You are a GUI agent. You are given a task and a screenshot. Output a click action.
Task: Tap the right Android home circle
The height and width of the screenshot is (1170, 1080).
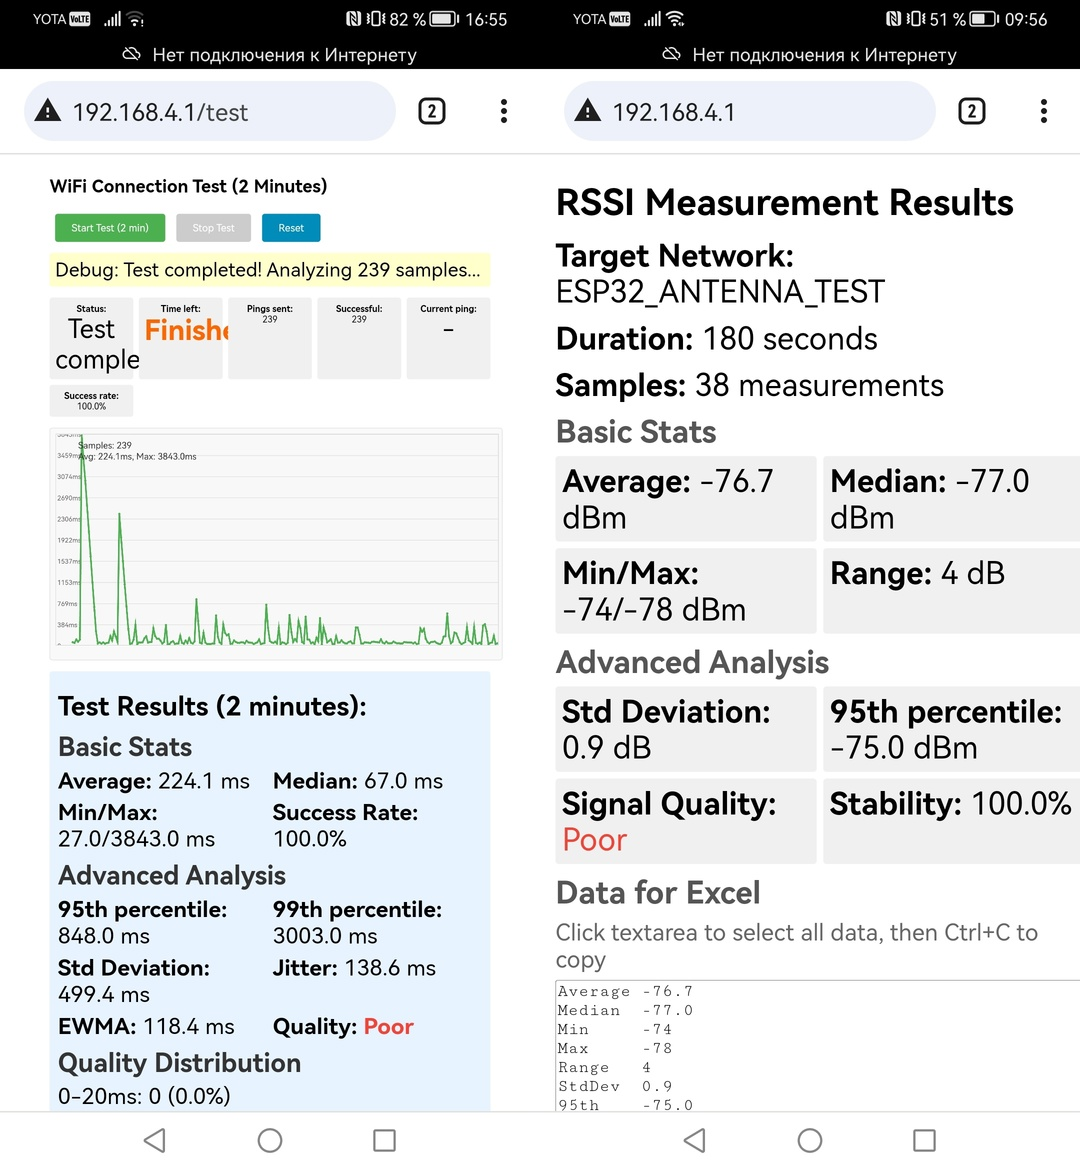click(x=810, y=1140)
